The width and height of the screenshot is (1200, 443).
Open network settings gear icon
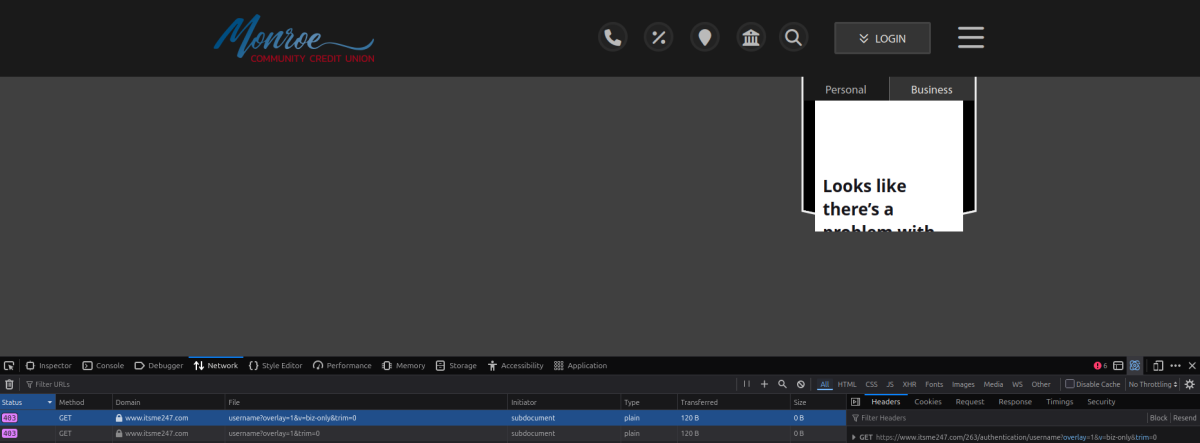(x=1190, y=384)
